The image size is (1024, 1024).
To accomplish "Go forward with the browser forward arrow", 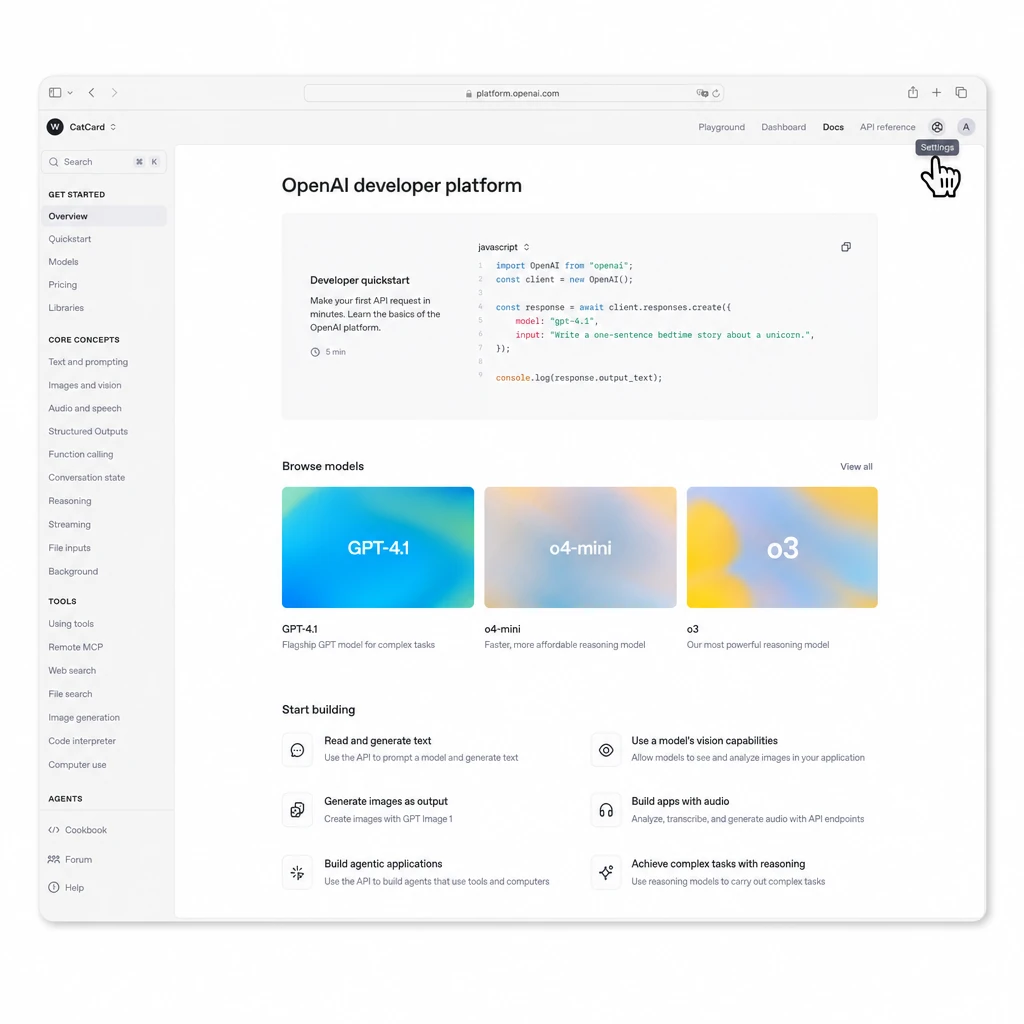I will (114, 93).
